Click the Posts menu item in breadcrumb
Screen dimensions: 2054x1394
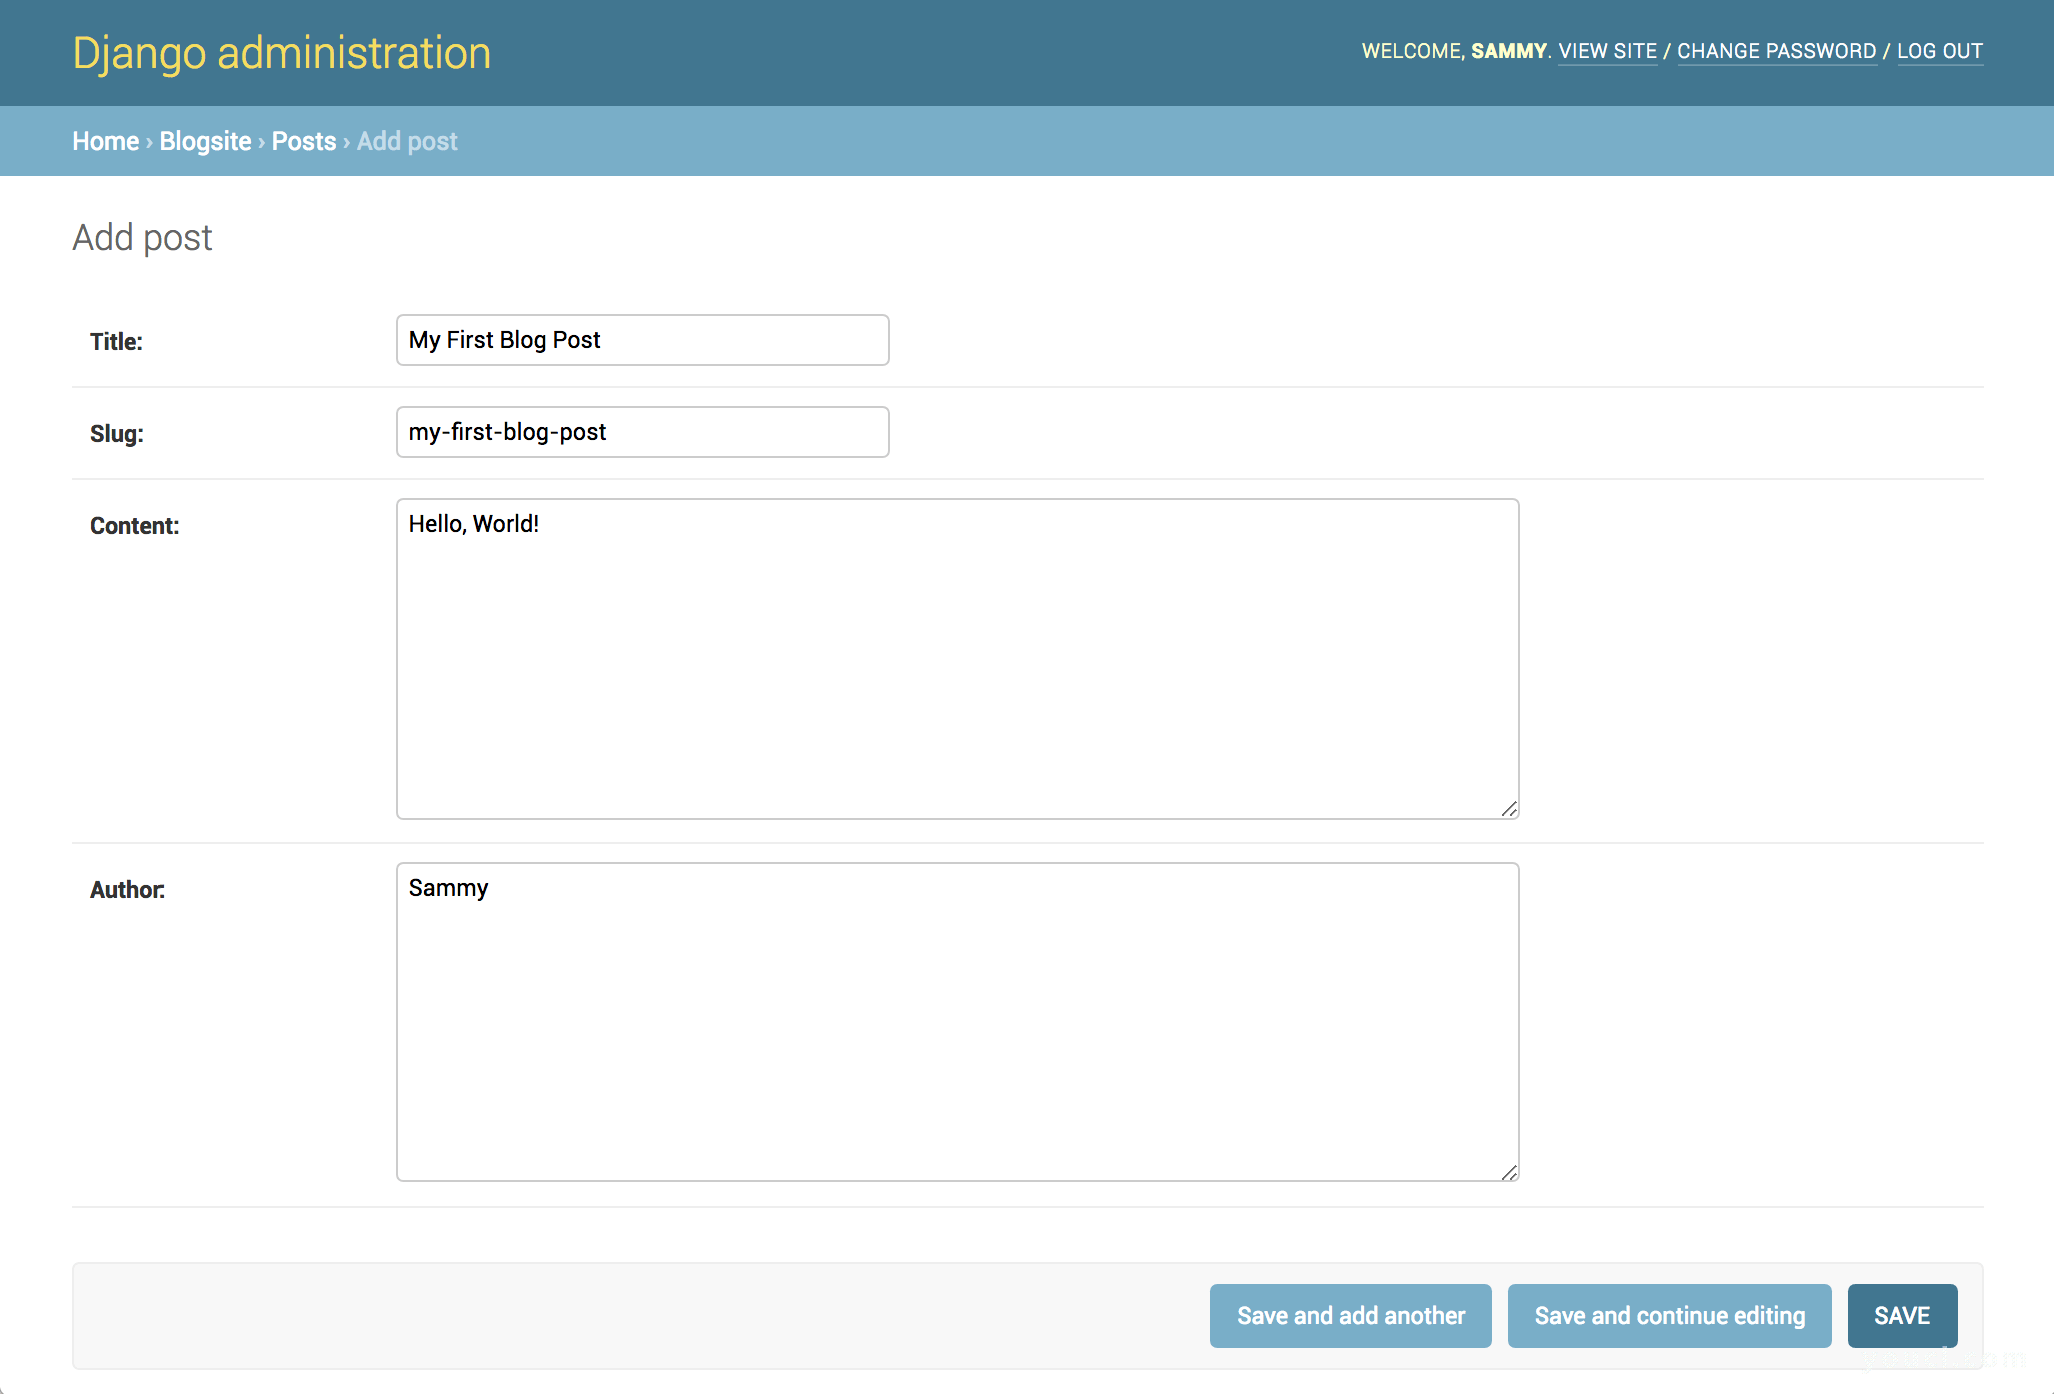click(303, 142)
